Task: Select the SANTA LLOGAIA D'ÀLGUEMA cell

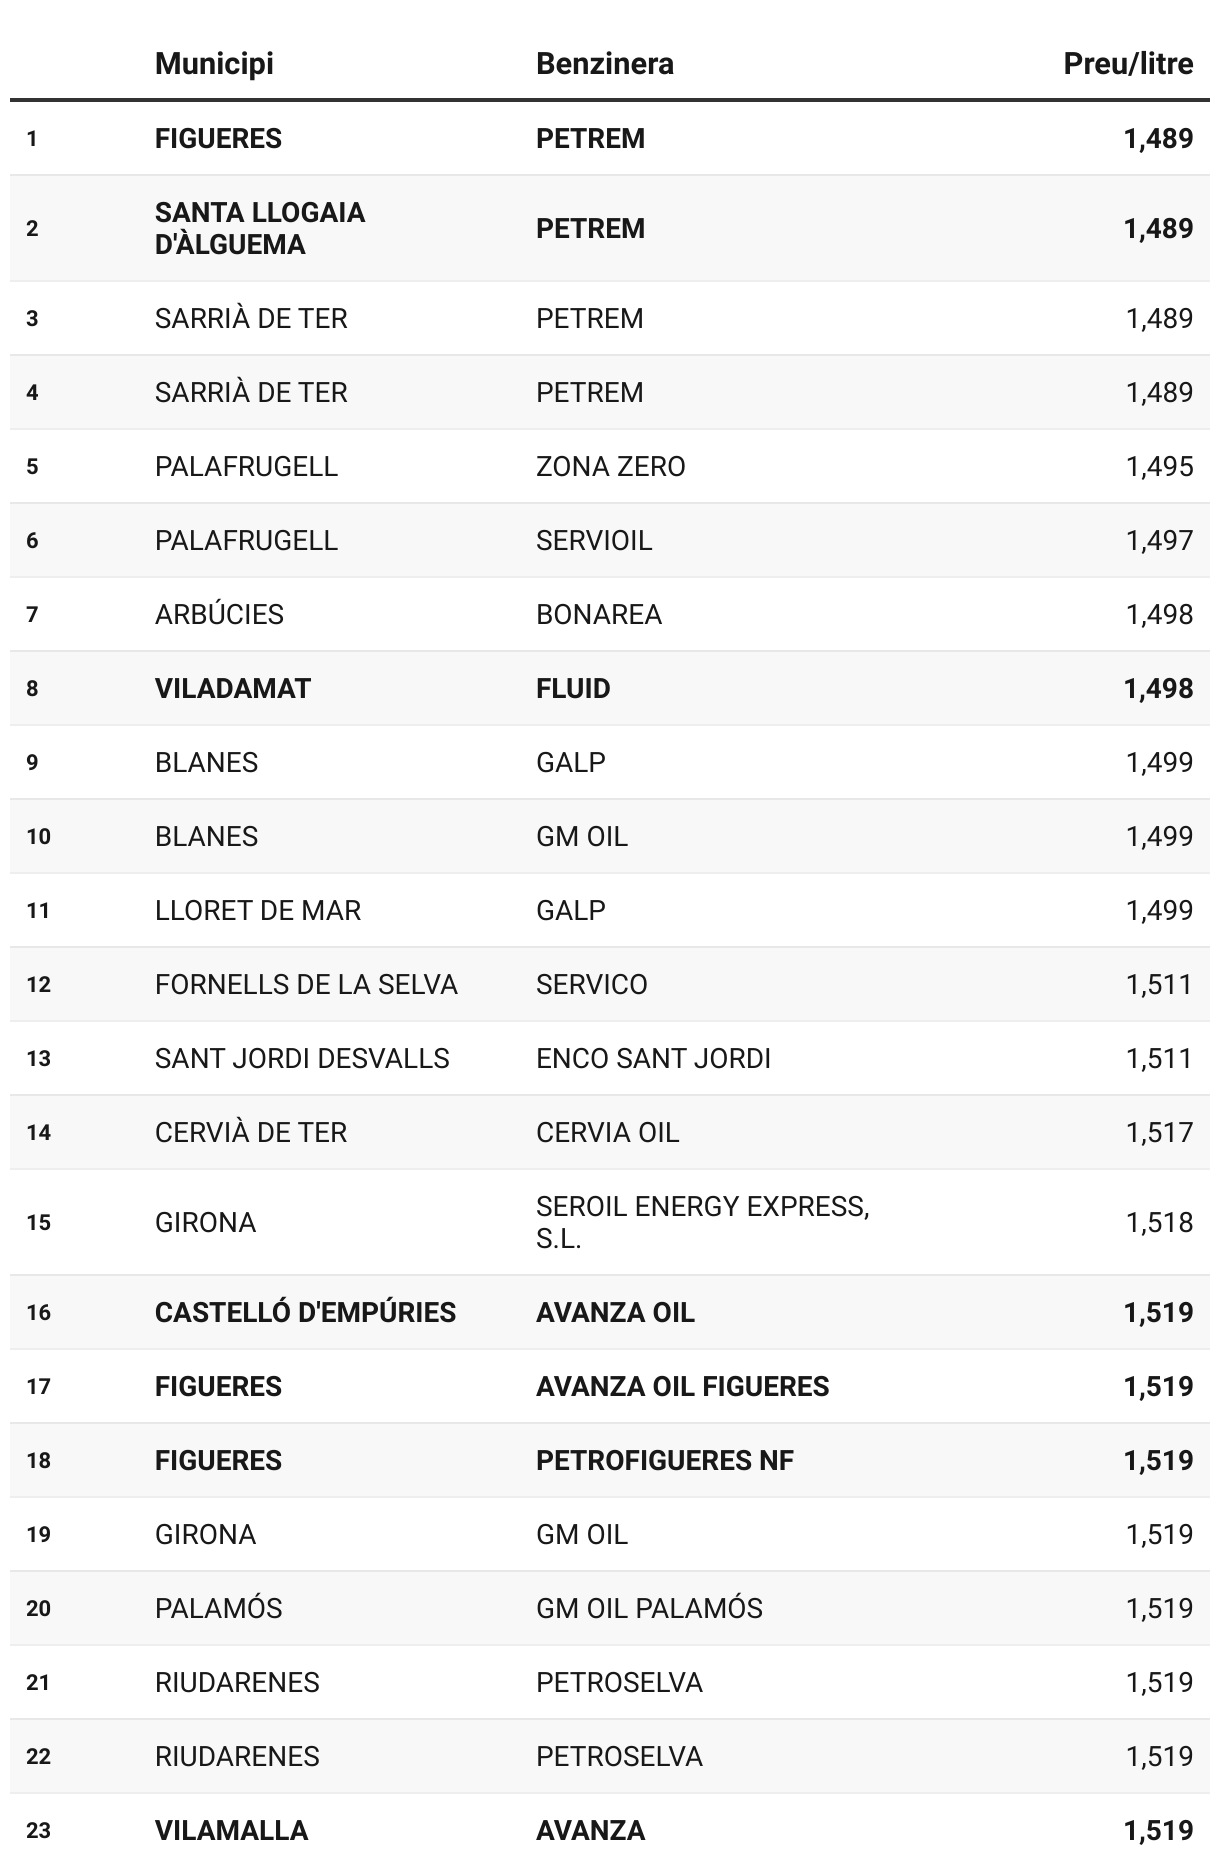Action: 259,228
